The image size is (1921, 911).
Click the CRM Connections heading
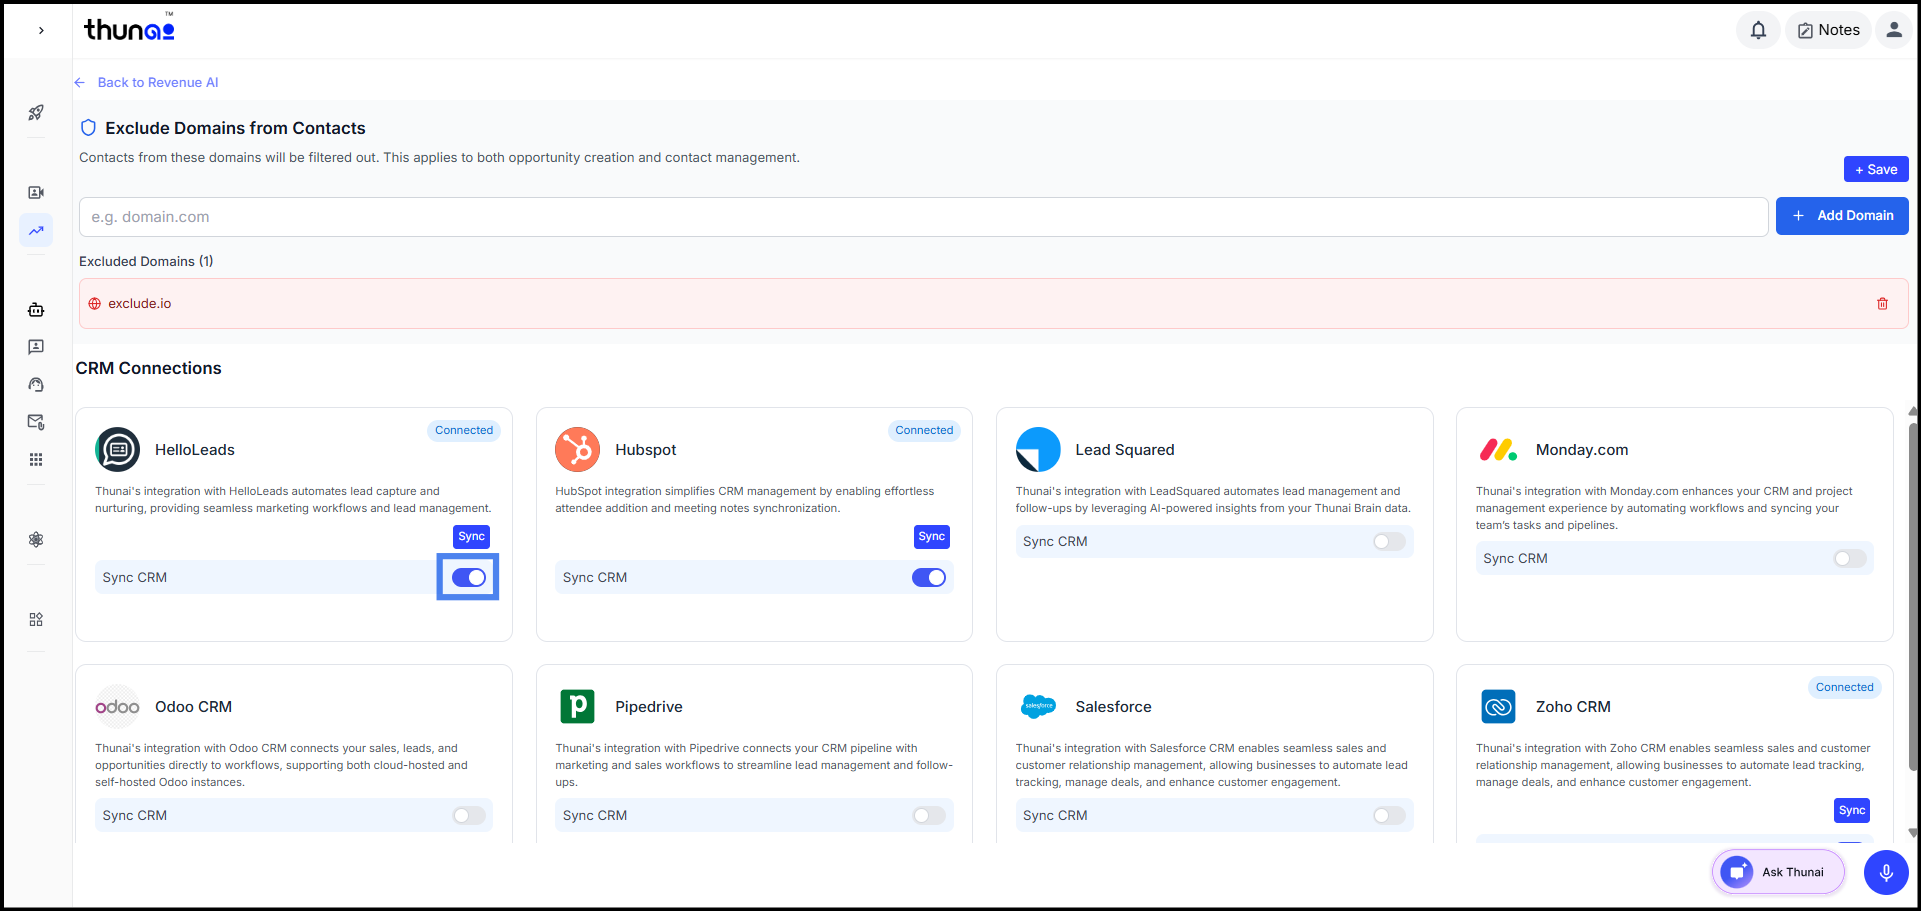click(149, 368)
